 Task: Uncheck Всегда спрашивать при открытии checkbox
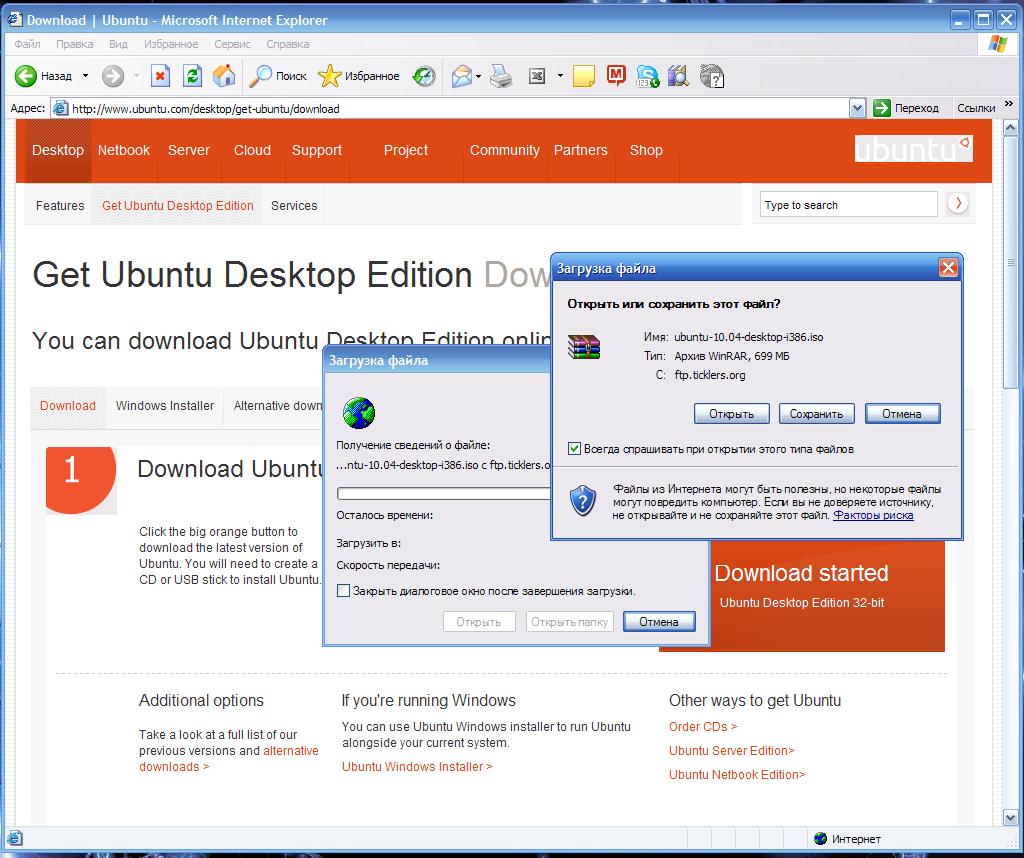[x=574, y=449]
